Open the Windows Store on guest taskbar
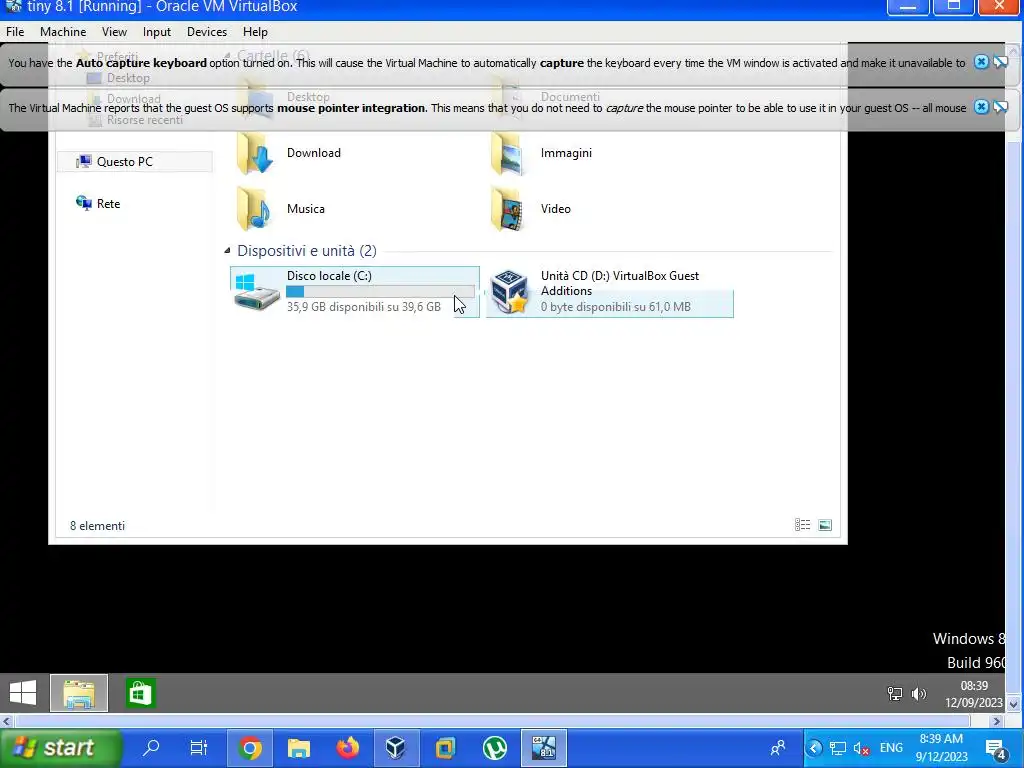Image resolution: width=1024 pixels, height=768 pixels. [x=140, y=693]
